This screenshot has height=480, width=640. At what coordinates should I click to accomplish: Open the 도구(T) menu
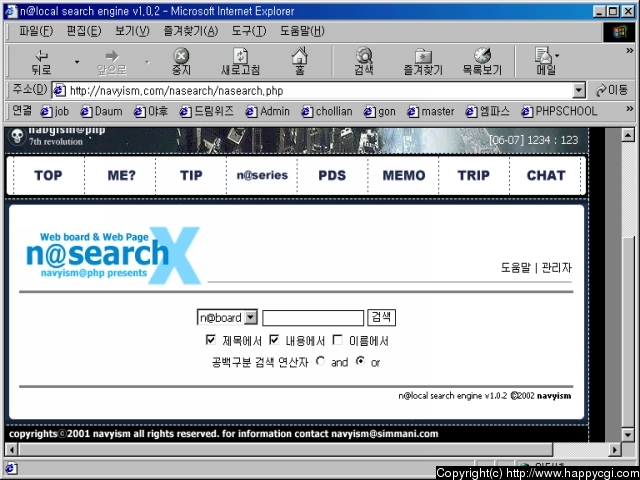click(x=249, y=31)
